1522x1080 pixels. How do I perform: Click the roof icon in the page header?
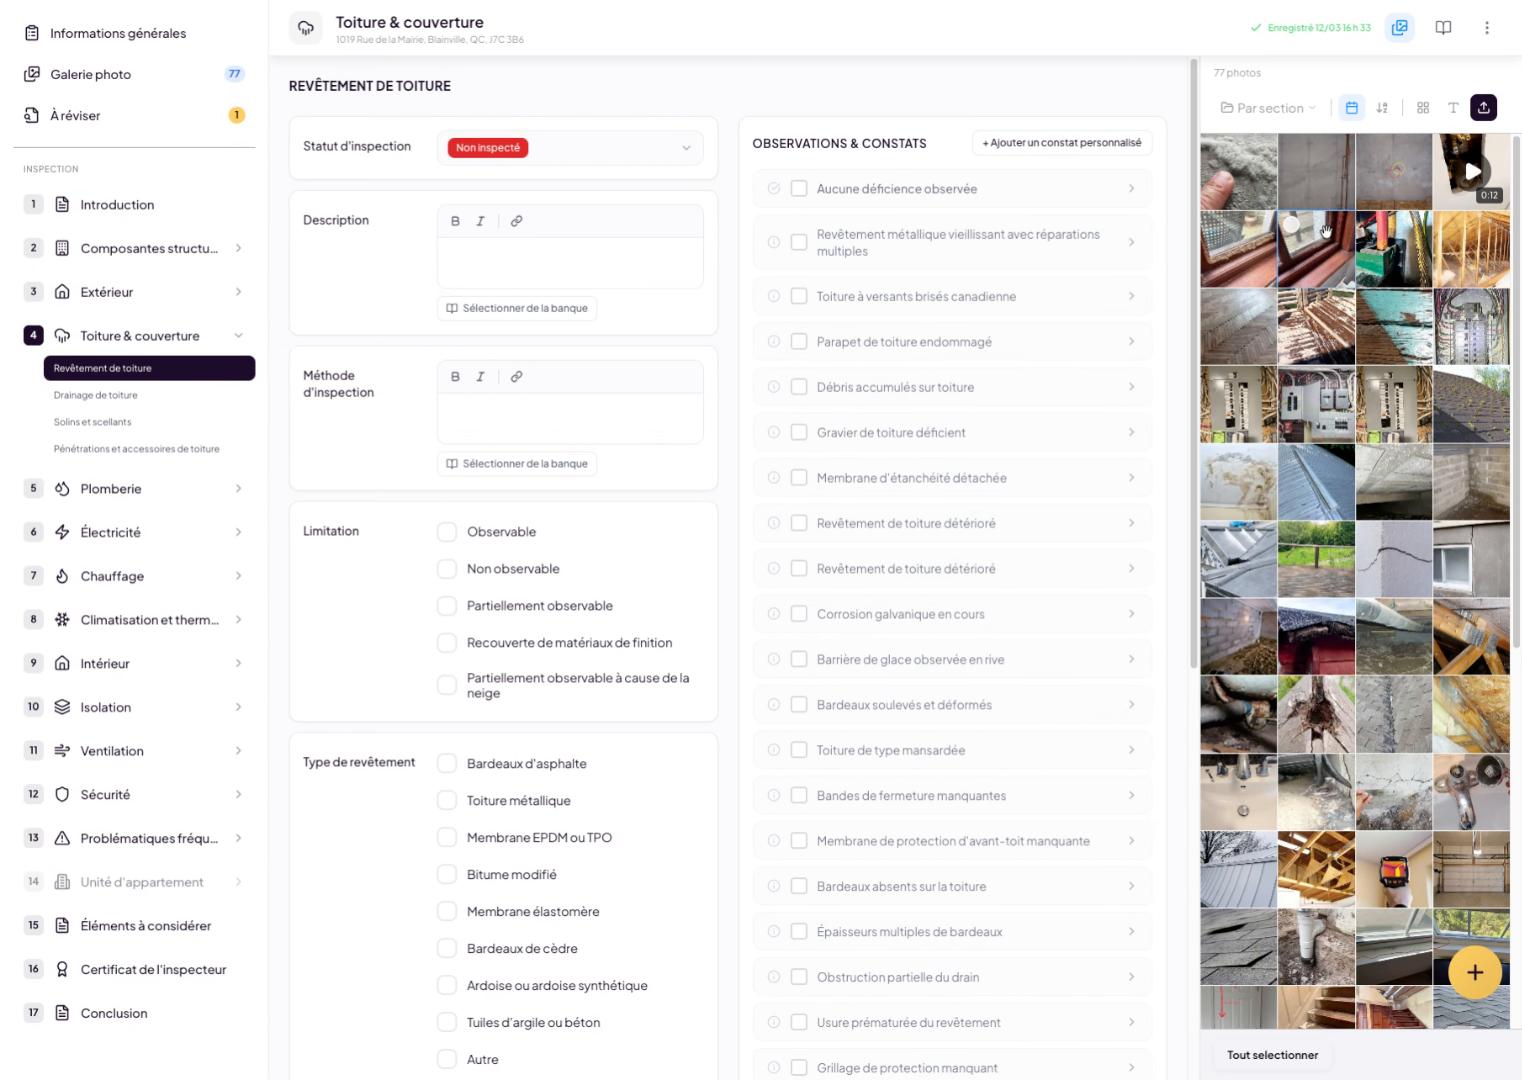(x=306, y=28)
